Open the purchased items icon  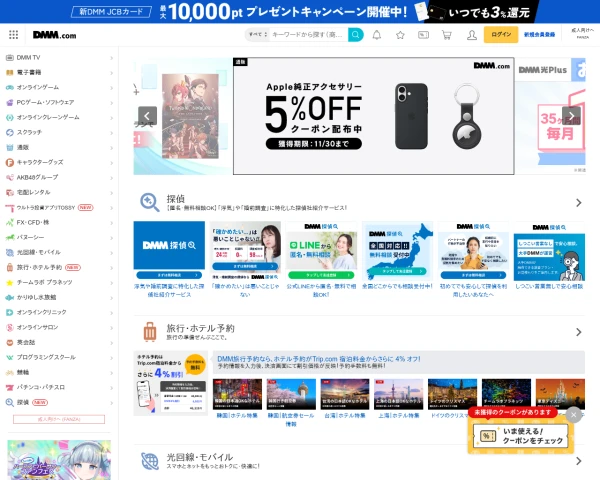coord(423,35)
